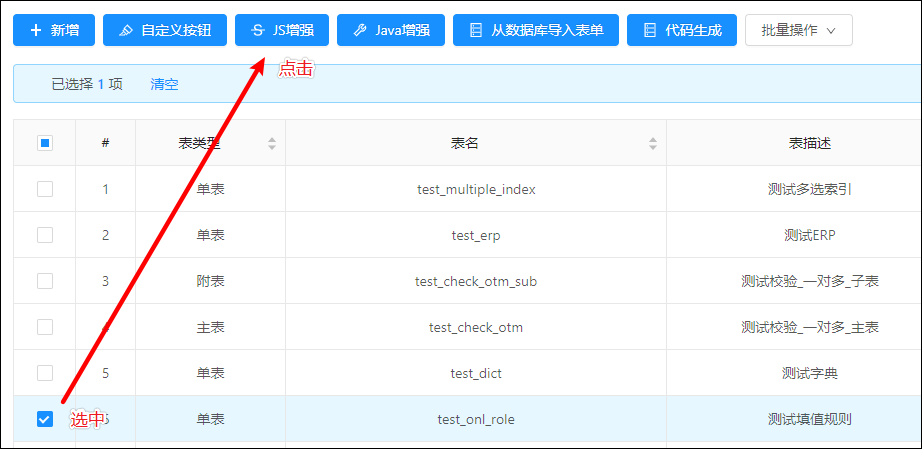Click the test_check_otm table name cell
The height and width of the screenshot is (449, 922).
click(476, 327)
